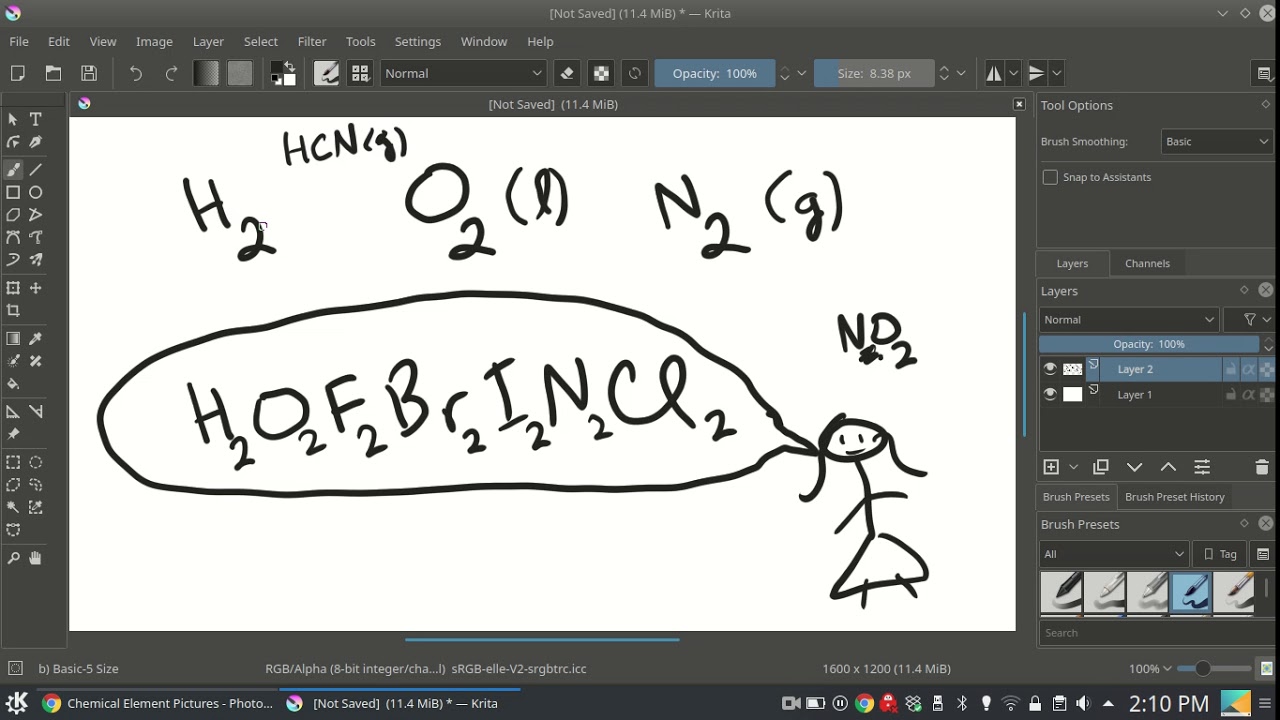Screen dimensions: 1280x720
Task: Hide Layer 2 using eye icon
Action: point(1050,369)
